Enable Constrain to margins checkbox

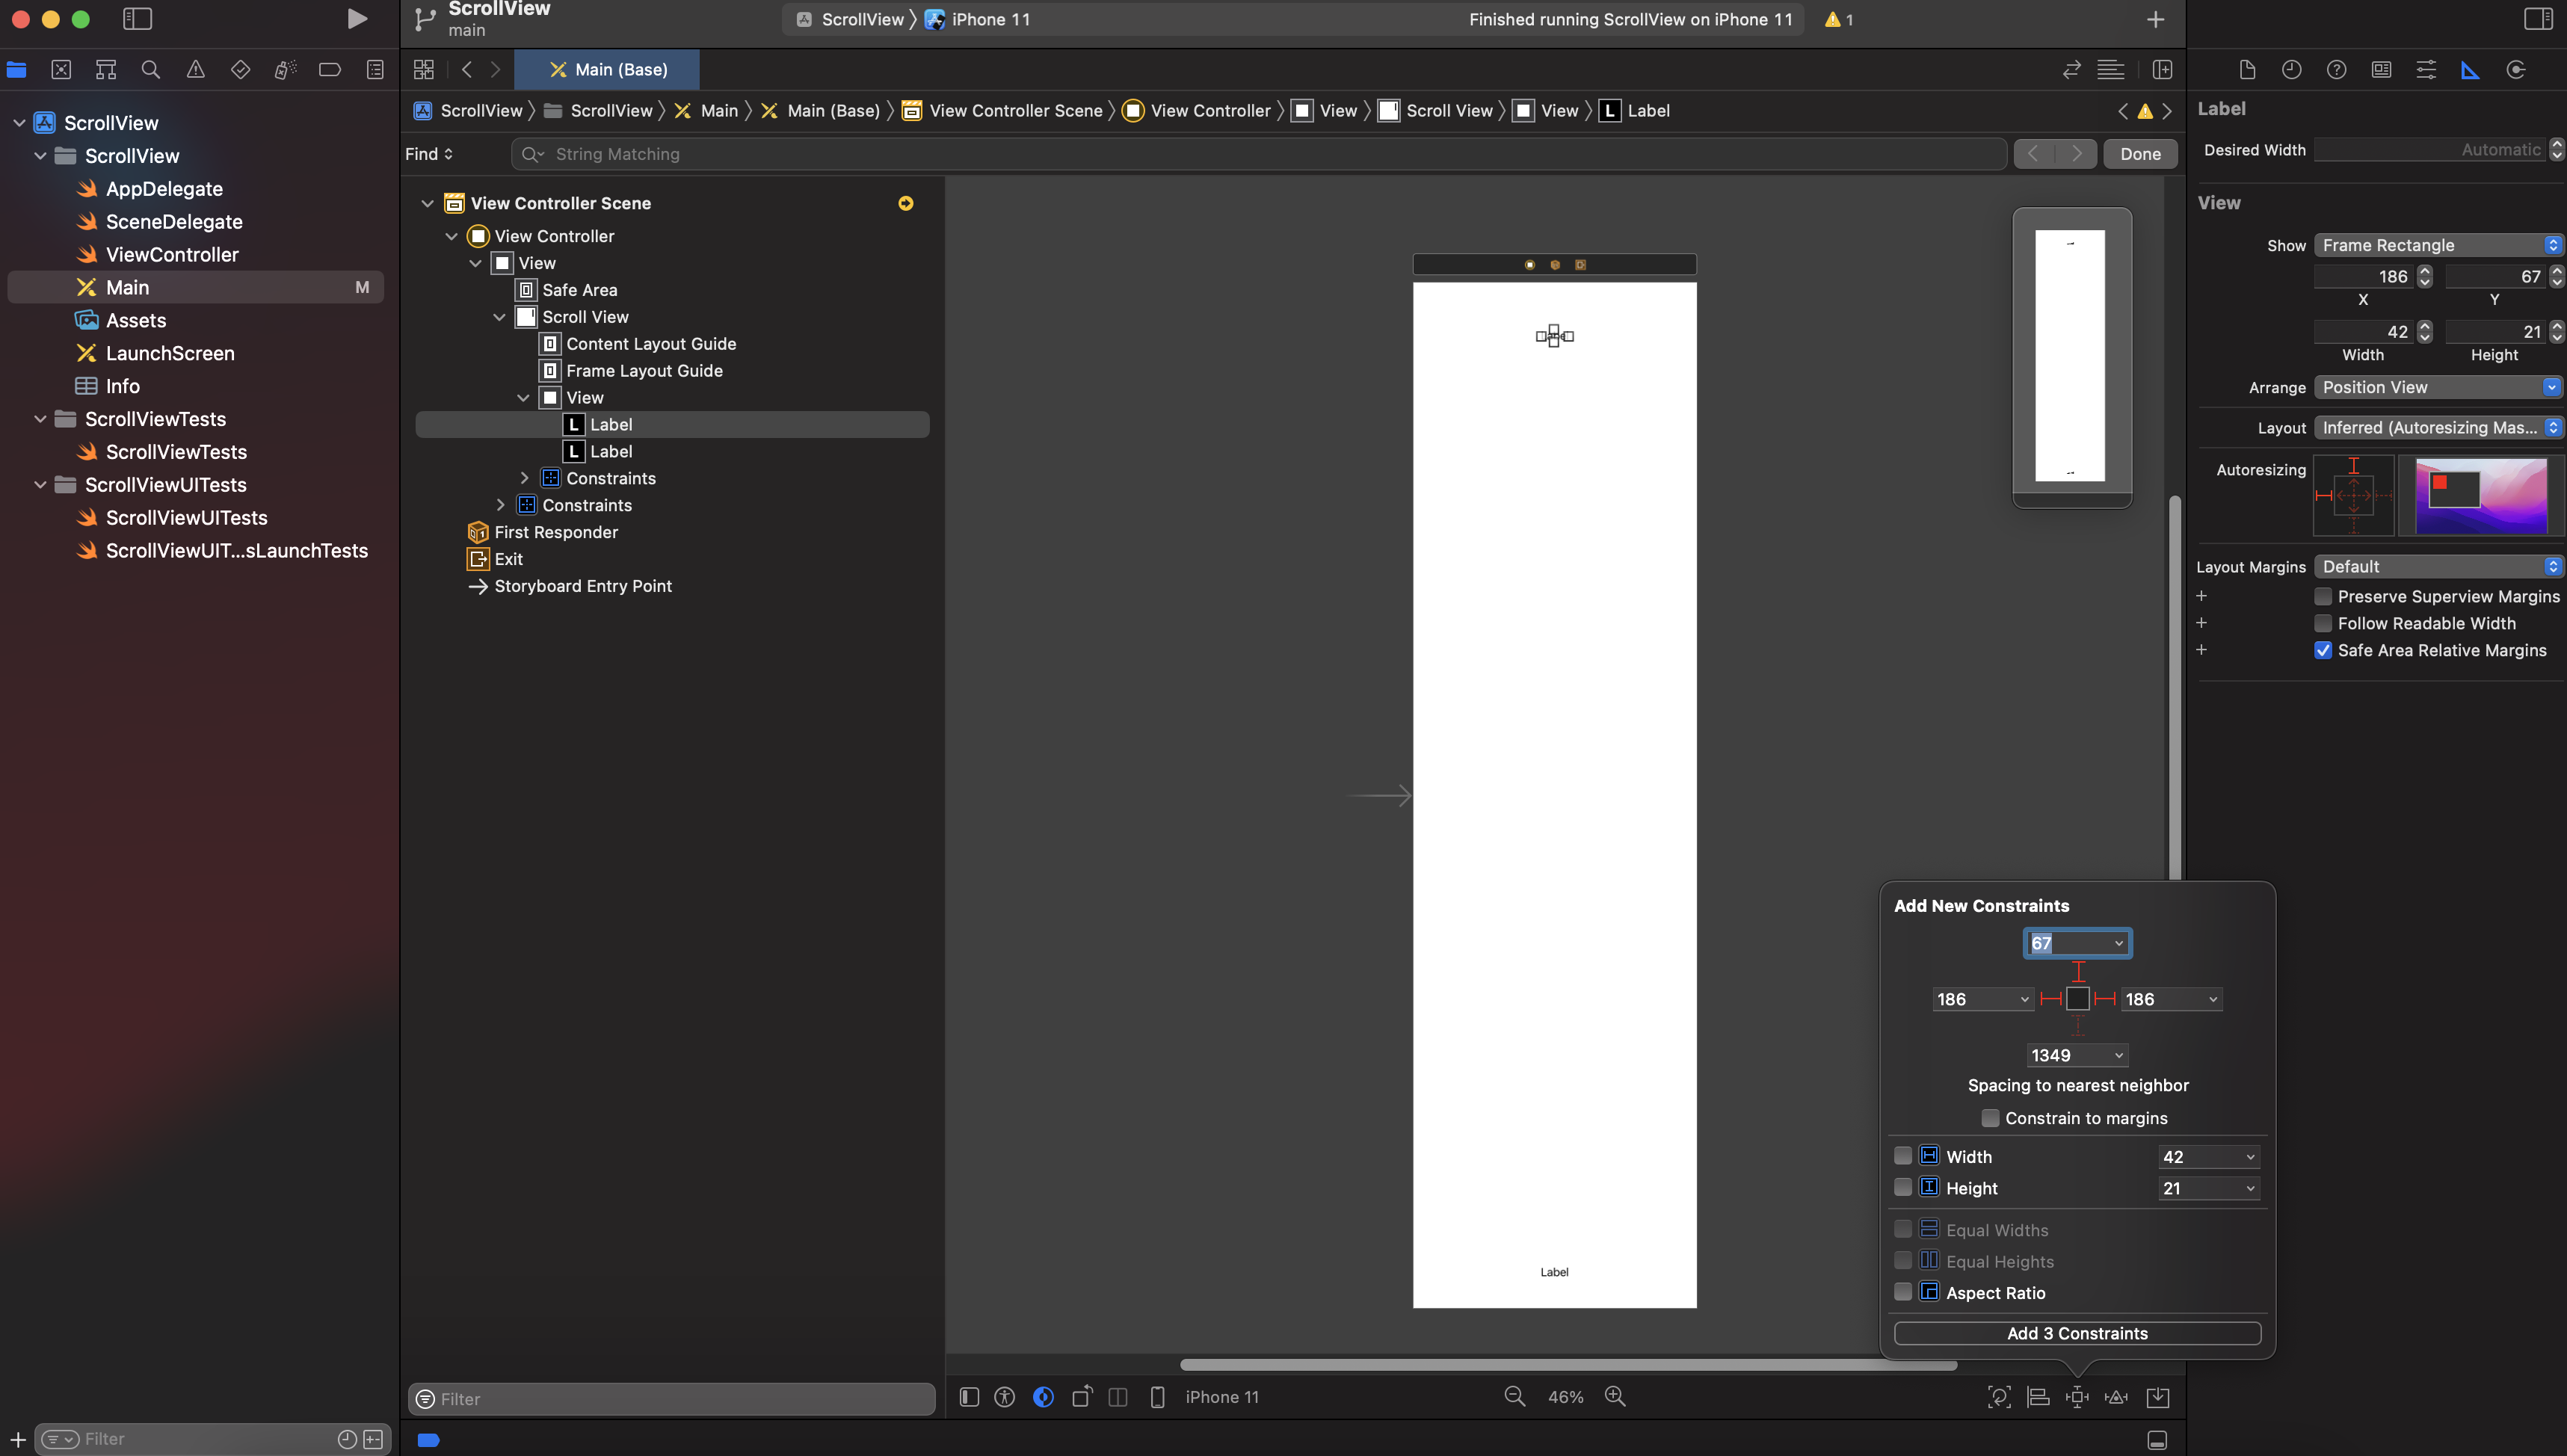click(x=1990, y=1118)
